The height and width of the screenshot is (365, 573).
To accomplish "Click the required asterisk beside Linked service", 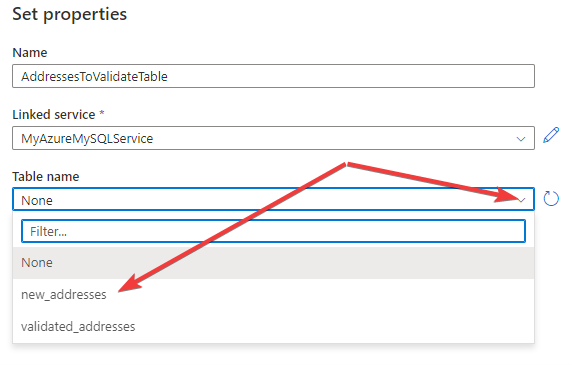I will click(102, 113).
